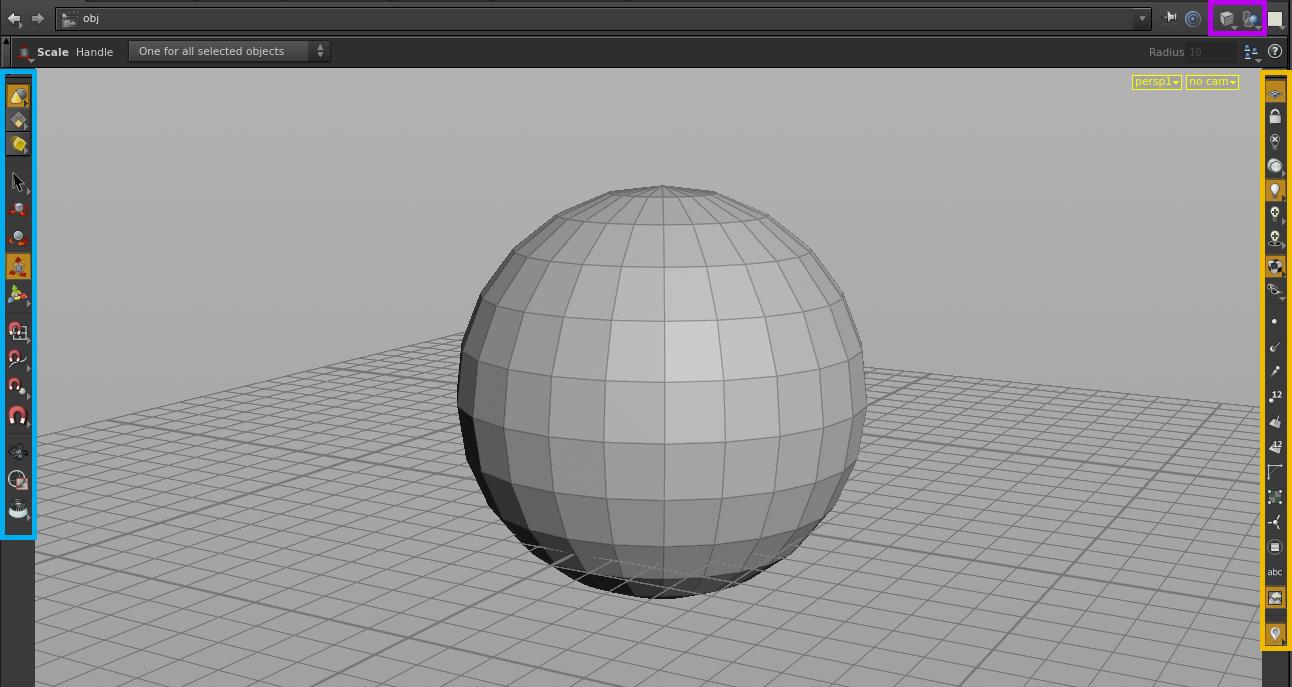
Task: Click the Scale operation icon in toolbar
Action: click(x=23, y=52)
